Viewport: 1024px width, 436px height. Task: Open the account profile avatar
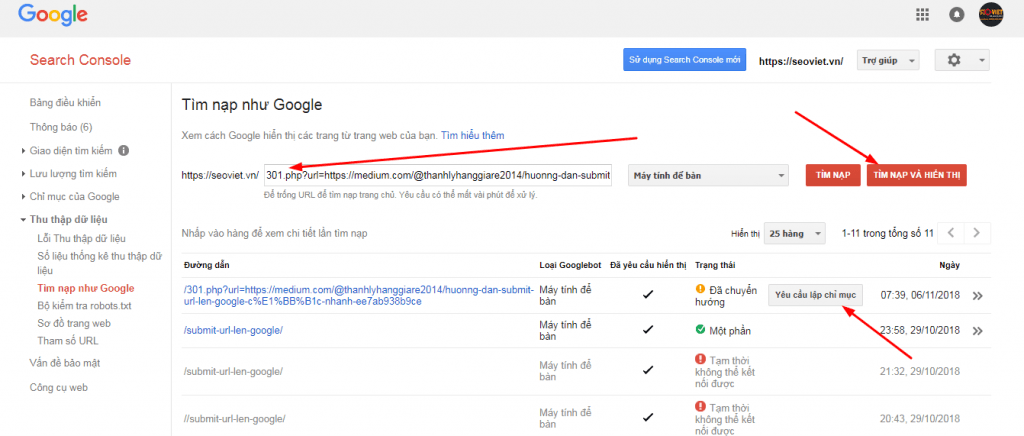[991, 14]
